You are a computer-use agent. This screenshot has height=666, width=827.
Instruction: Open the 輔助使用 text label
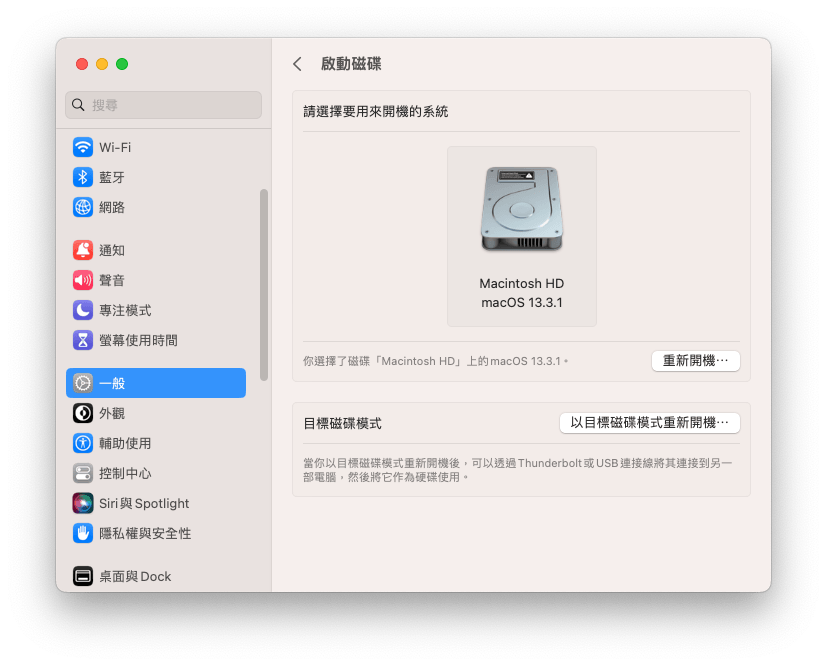125,443
